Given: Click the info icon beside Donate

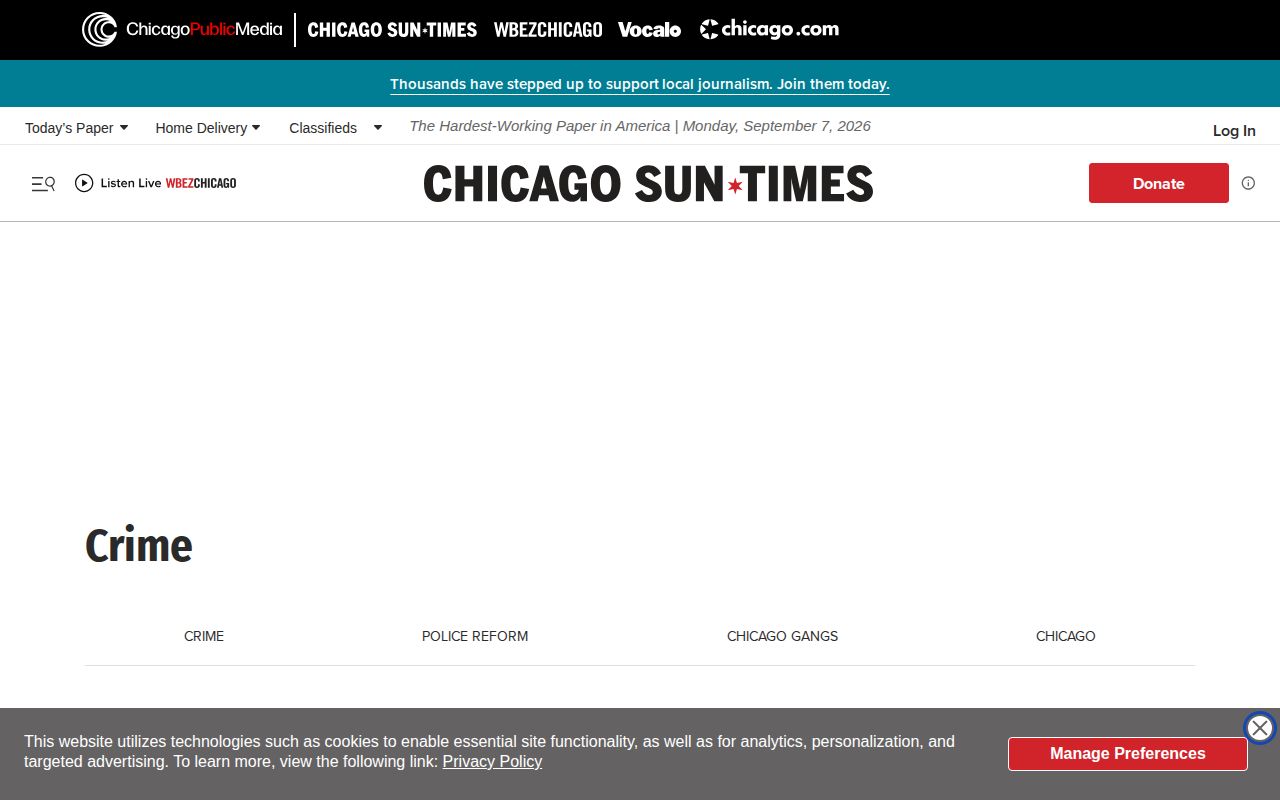Looking at the screenshot, I should point(1248,183).
